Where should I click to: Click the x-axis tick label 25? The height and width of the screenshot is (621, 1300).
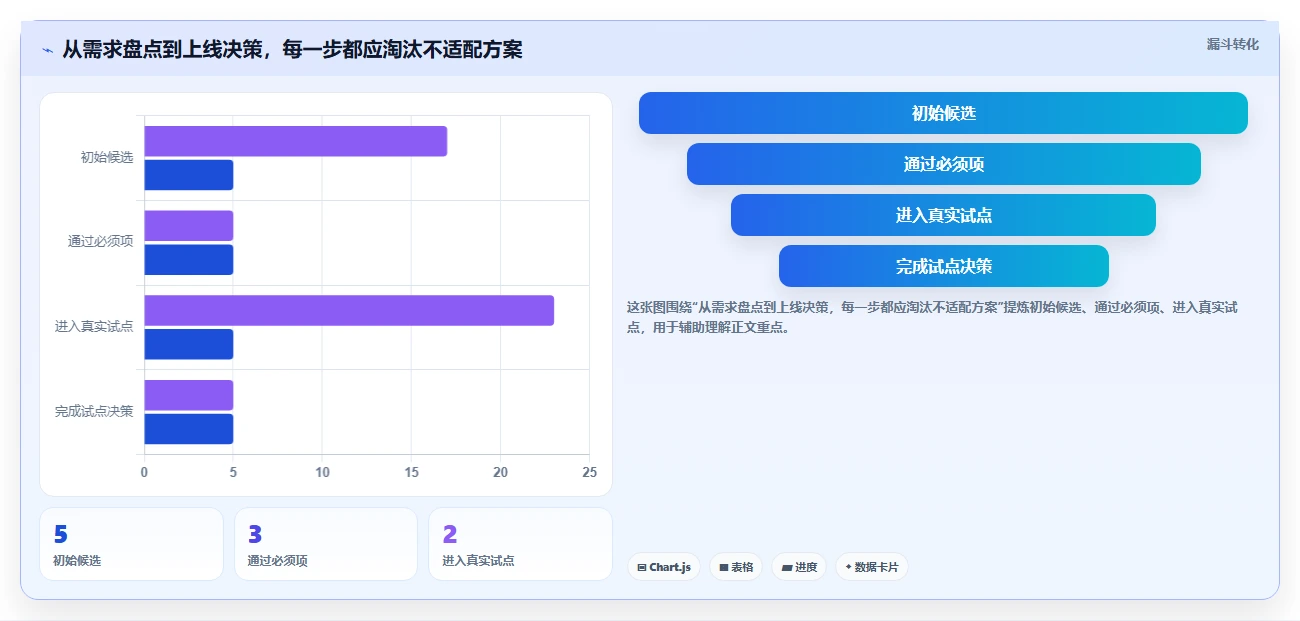pyautogui.click(x=589, y=472)
